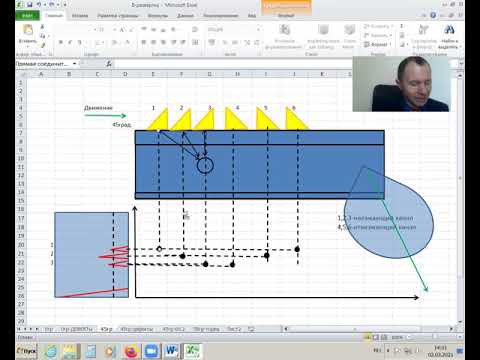This screenshot has height=360, width=480.
Task: Click the Format as Table button
Action: click(323, 37)
